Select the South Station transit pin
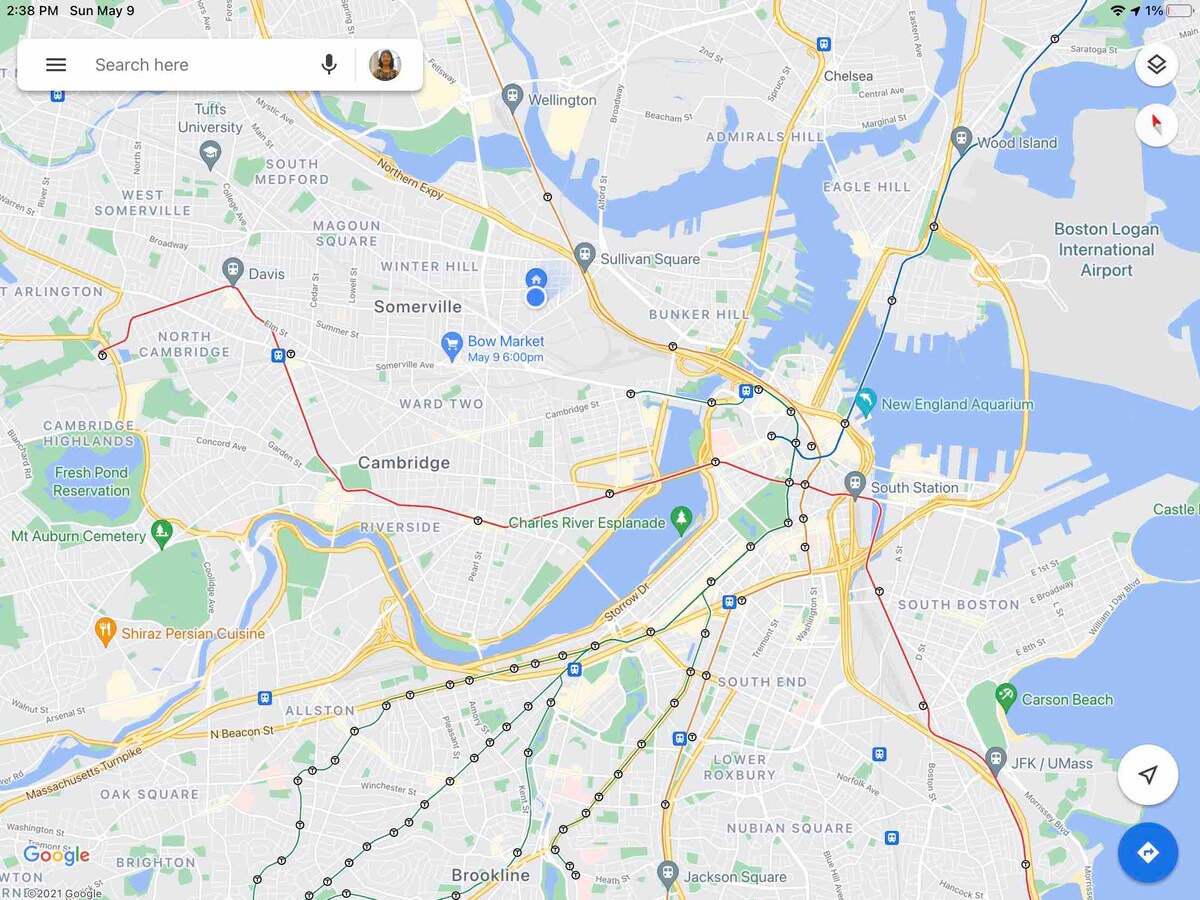This screenshot has width=1200, height=900. [854, 485]
